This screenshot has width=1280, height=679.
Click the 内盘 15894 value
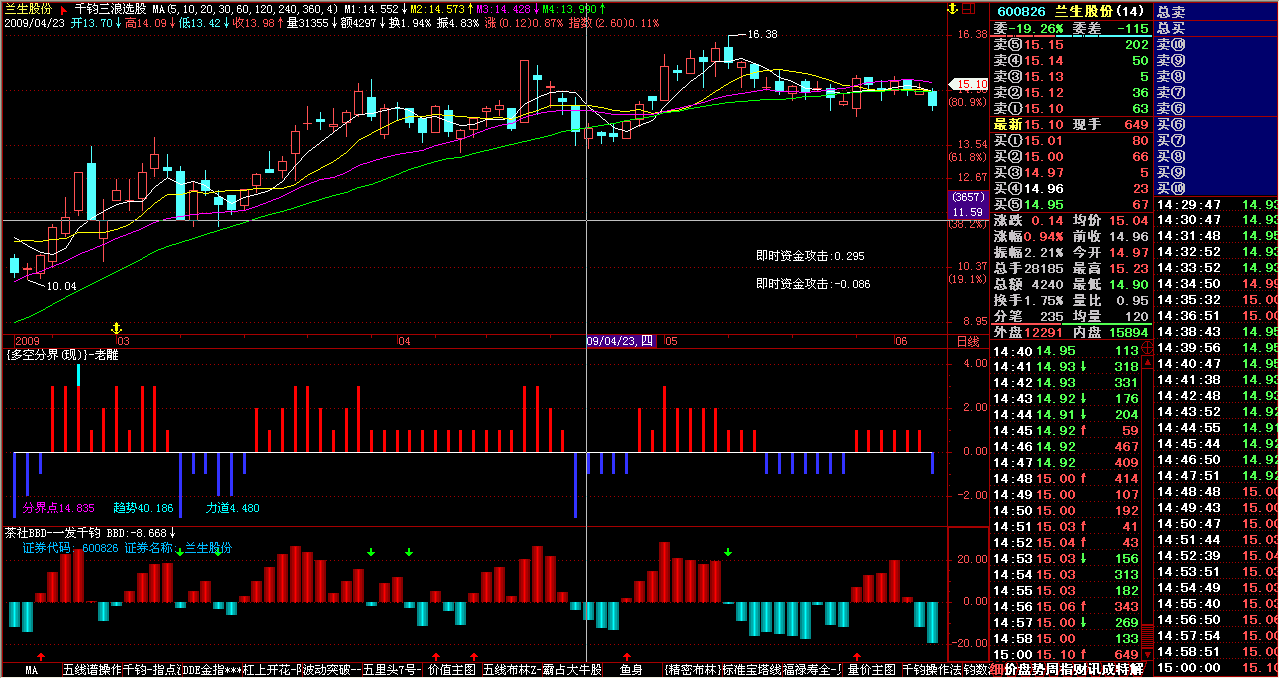click(x=1129, y=332)
